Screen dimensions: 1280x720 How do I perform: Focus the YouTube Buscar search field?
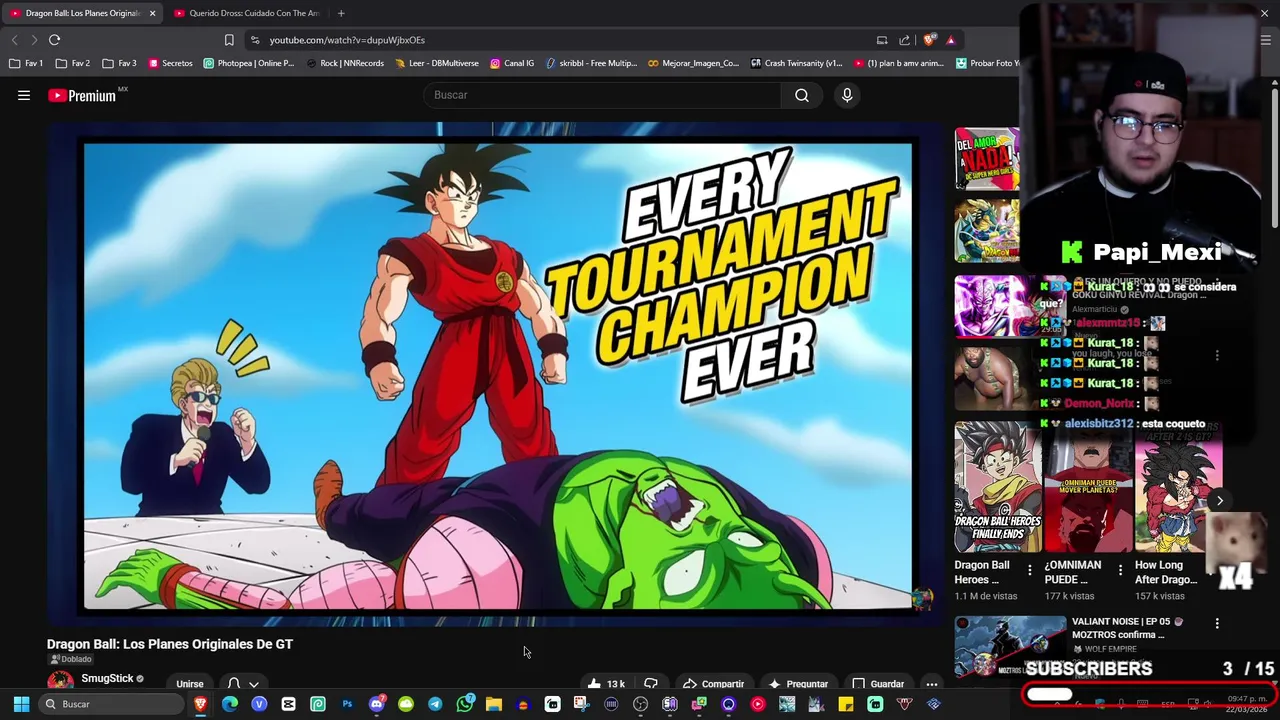click(x=603, y=95)
